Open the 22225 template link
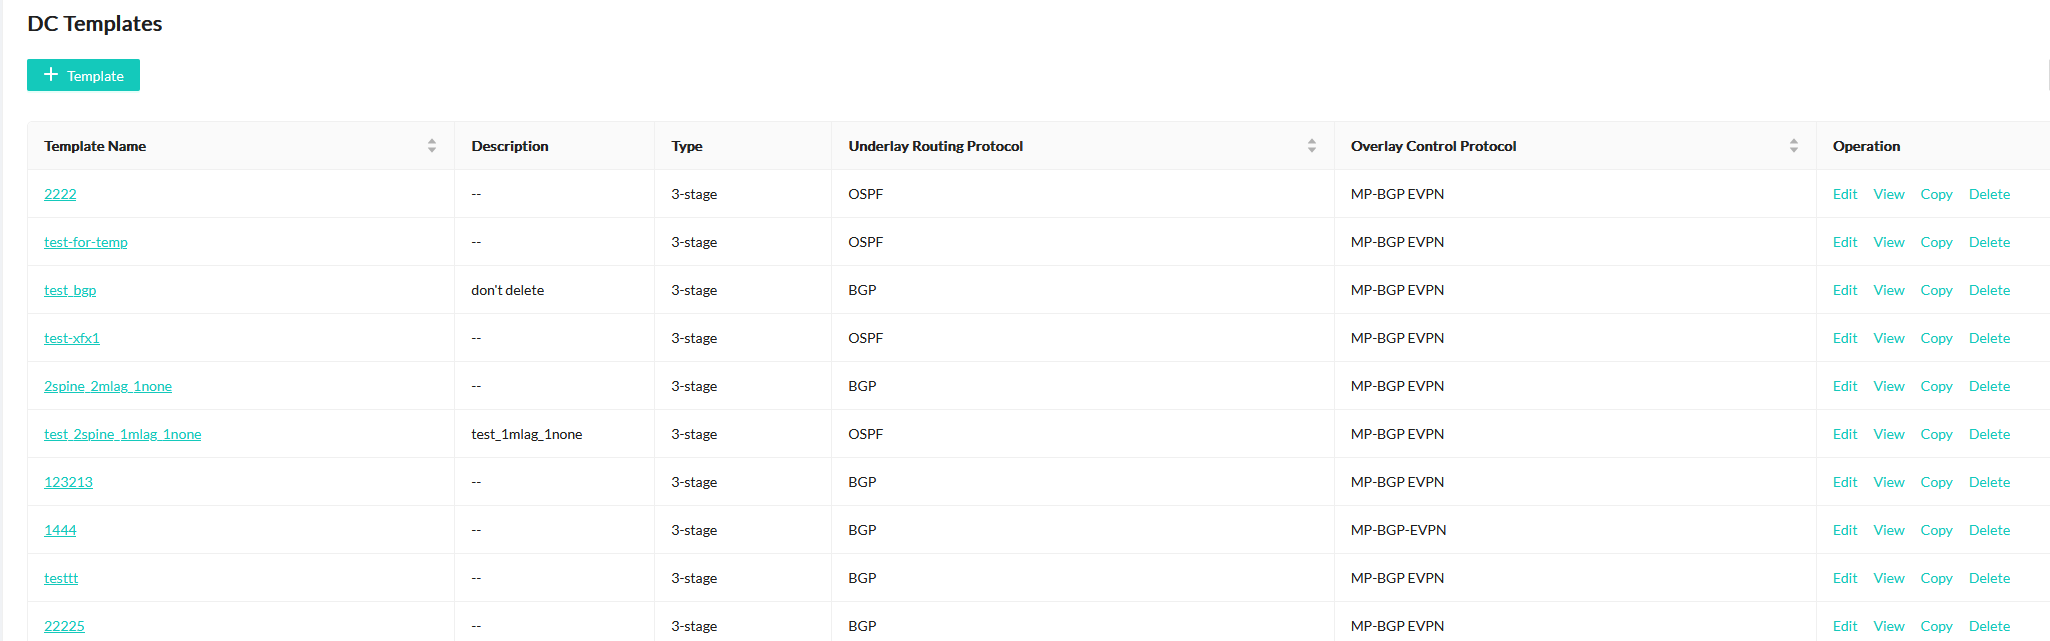2050x641 pixels. coord(64,626)
